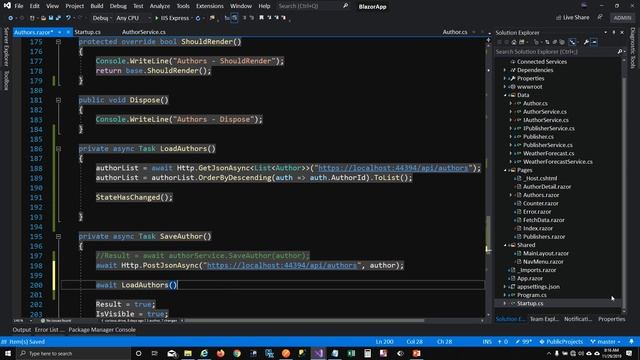Select Startup.cs in Solution Explorer tree
640x360 pixels.
[530, 304]
